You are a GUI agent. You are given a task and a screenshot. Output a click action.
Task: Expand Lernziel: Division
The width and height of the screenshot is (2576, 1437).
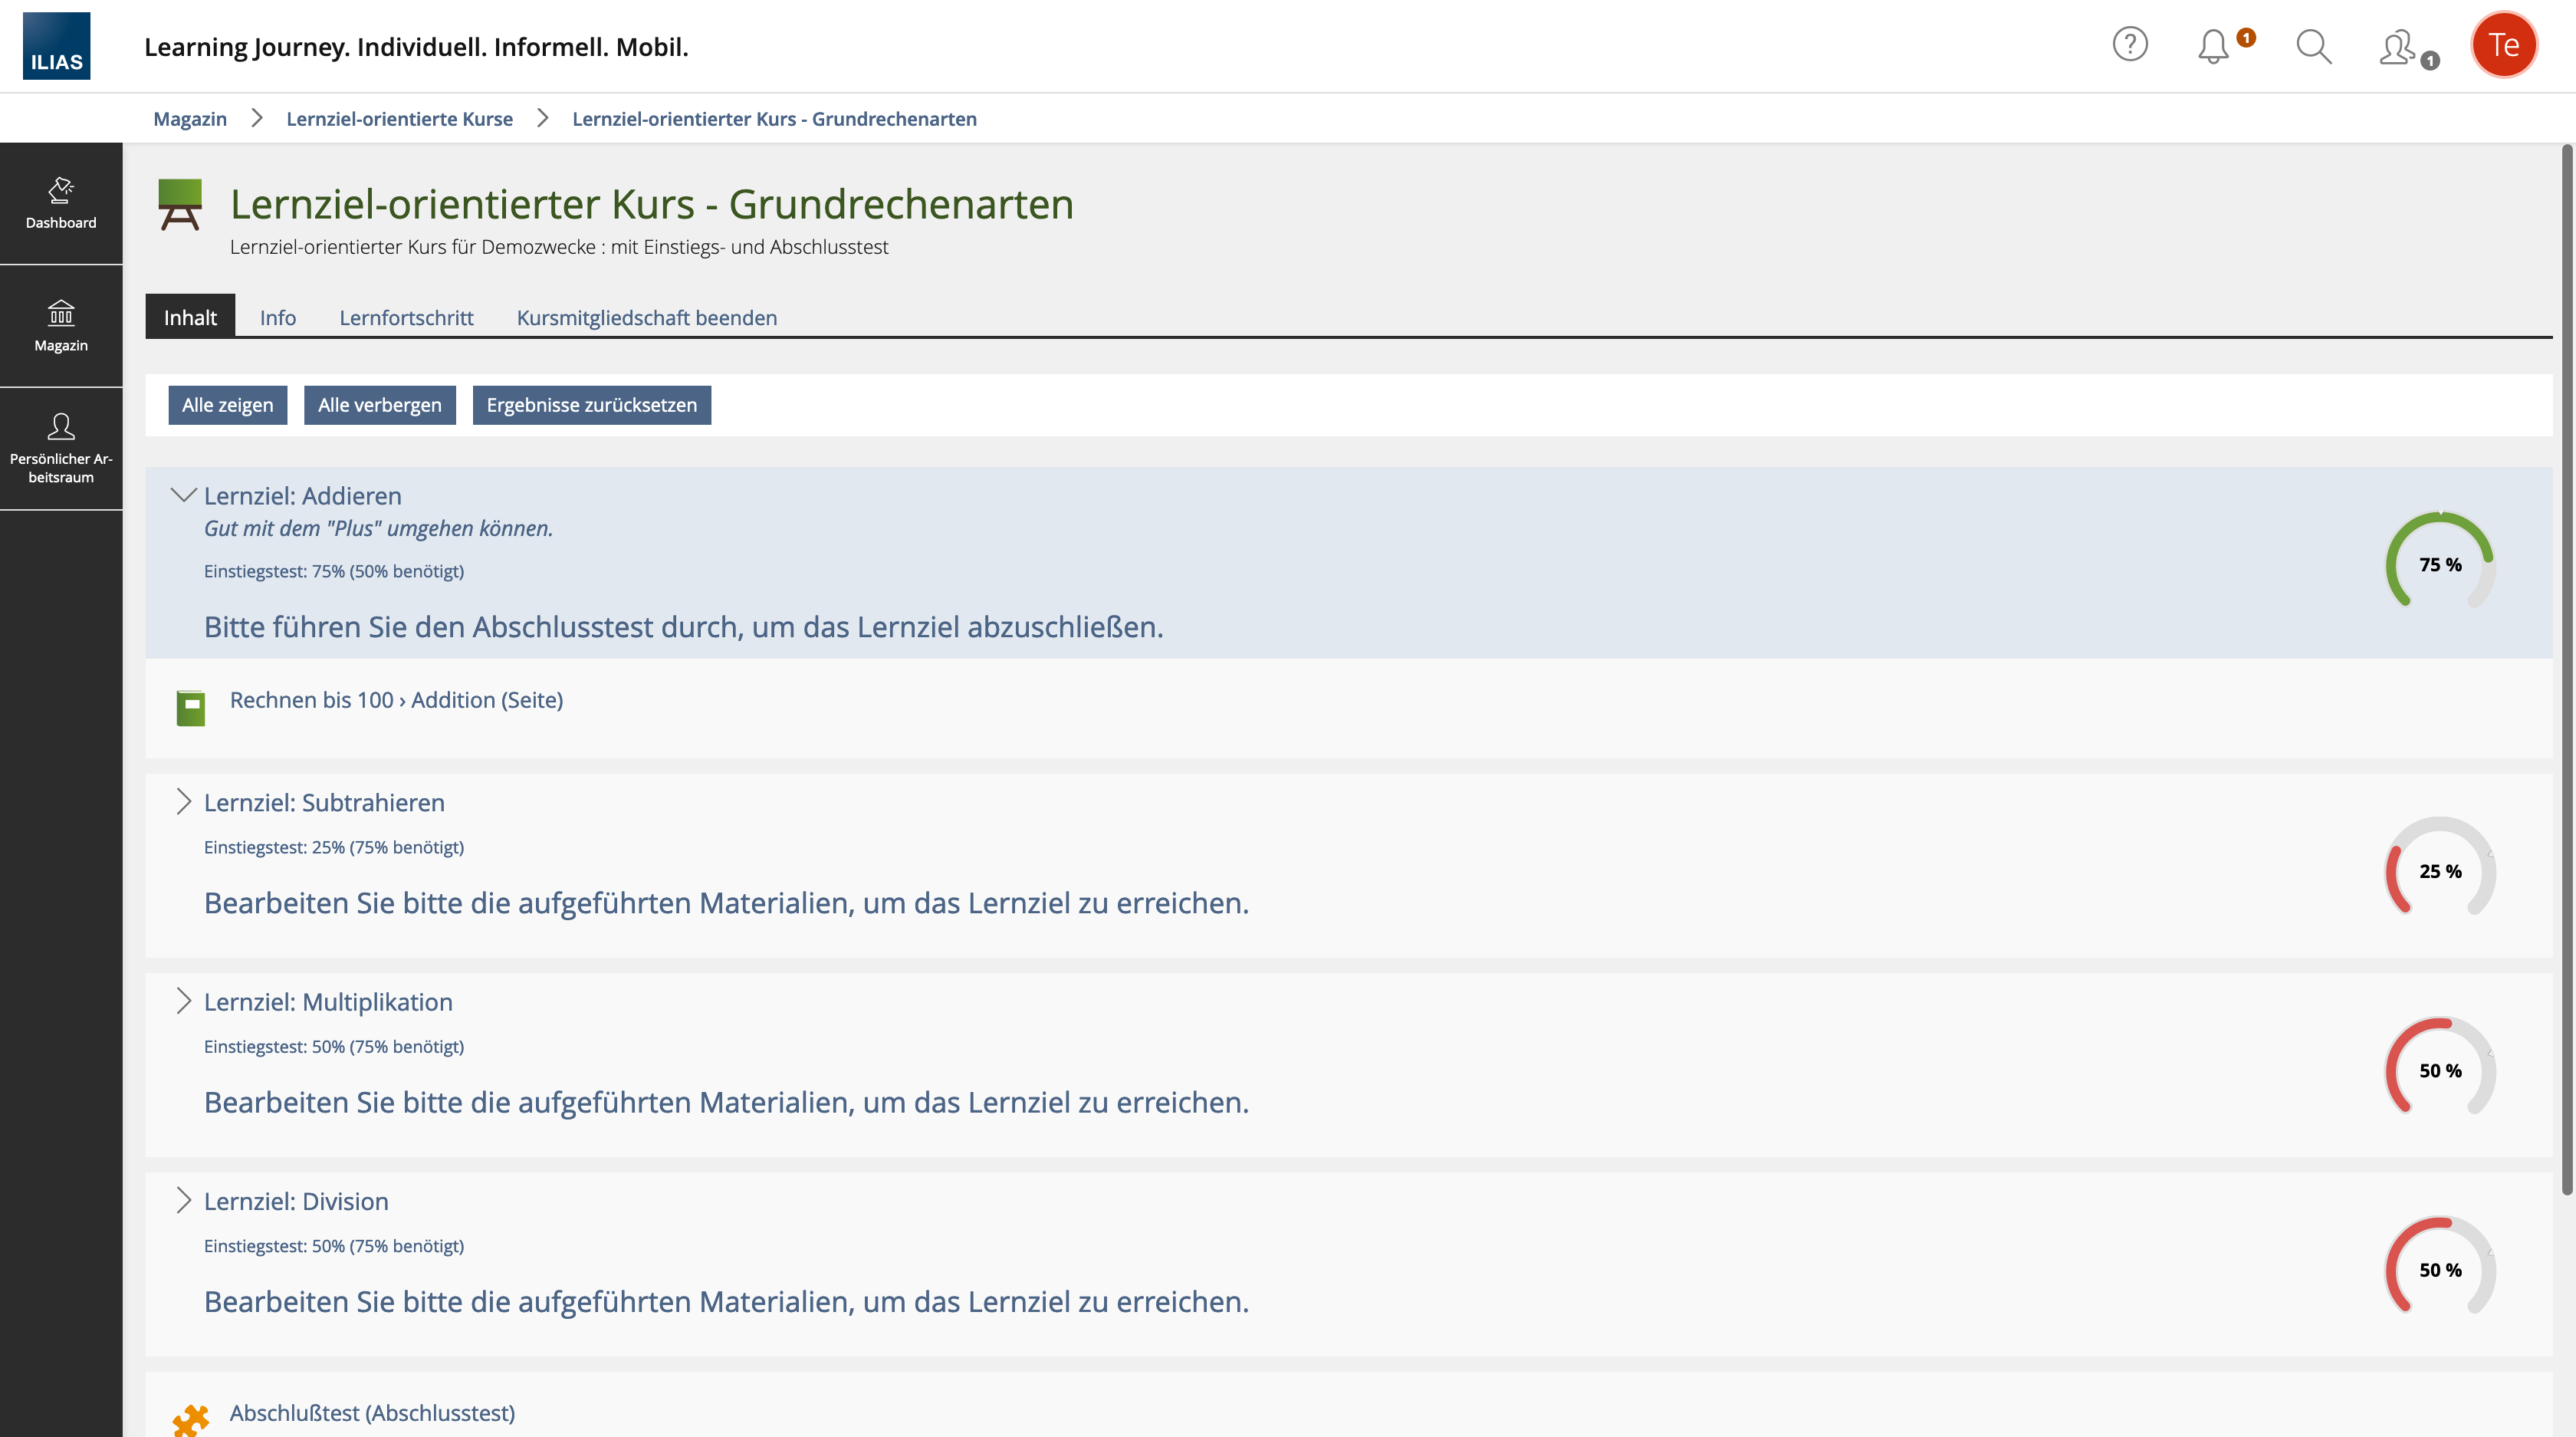point(183,1200)
